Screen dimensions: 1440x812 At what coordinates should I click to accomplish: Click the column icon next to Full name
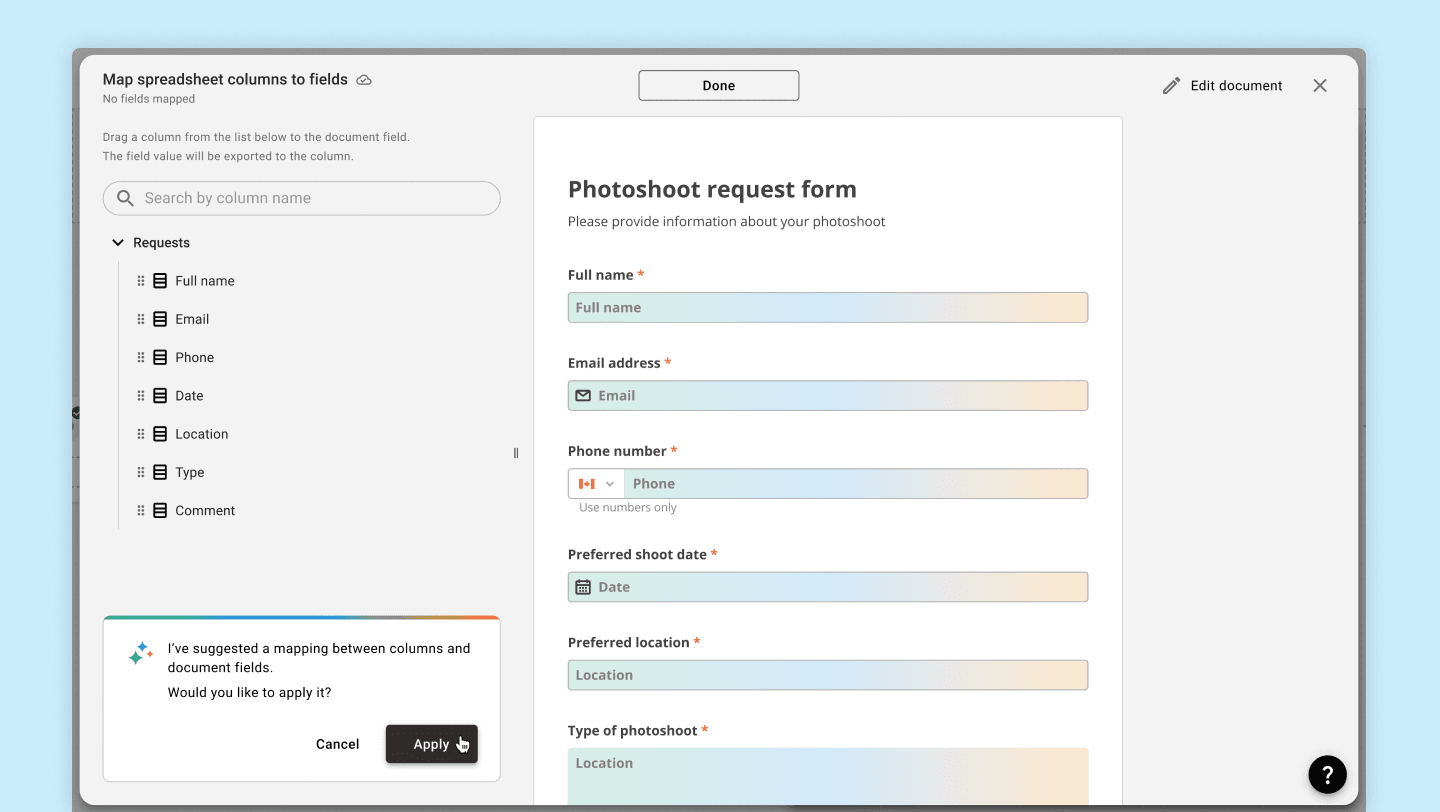[x=160, y=281]
